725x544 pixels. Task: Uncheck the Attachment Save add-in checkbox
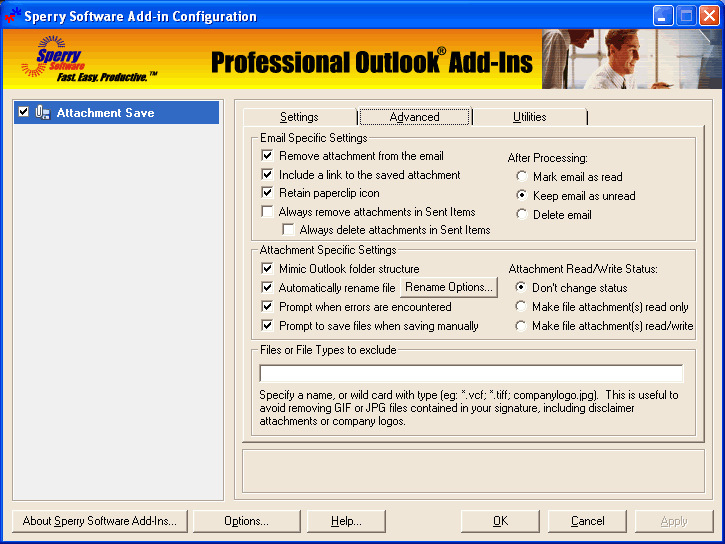[24, 112]
